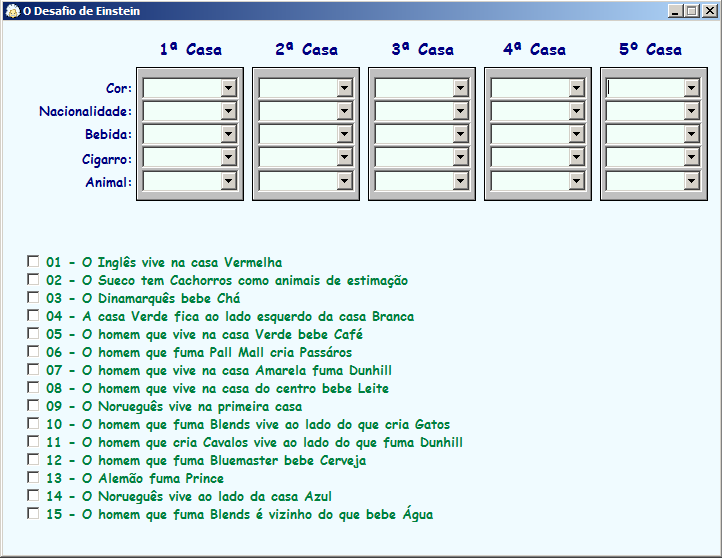This screenshot has width=722, height=558.
Task: Open Cor dropdown for 3ª Casa
Action: (x=460, y=88)
